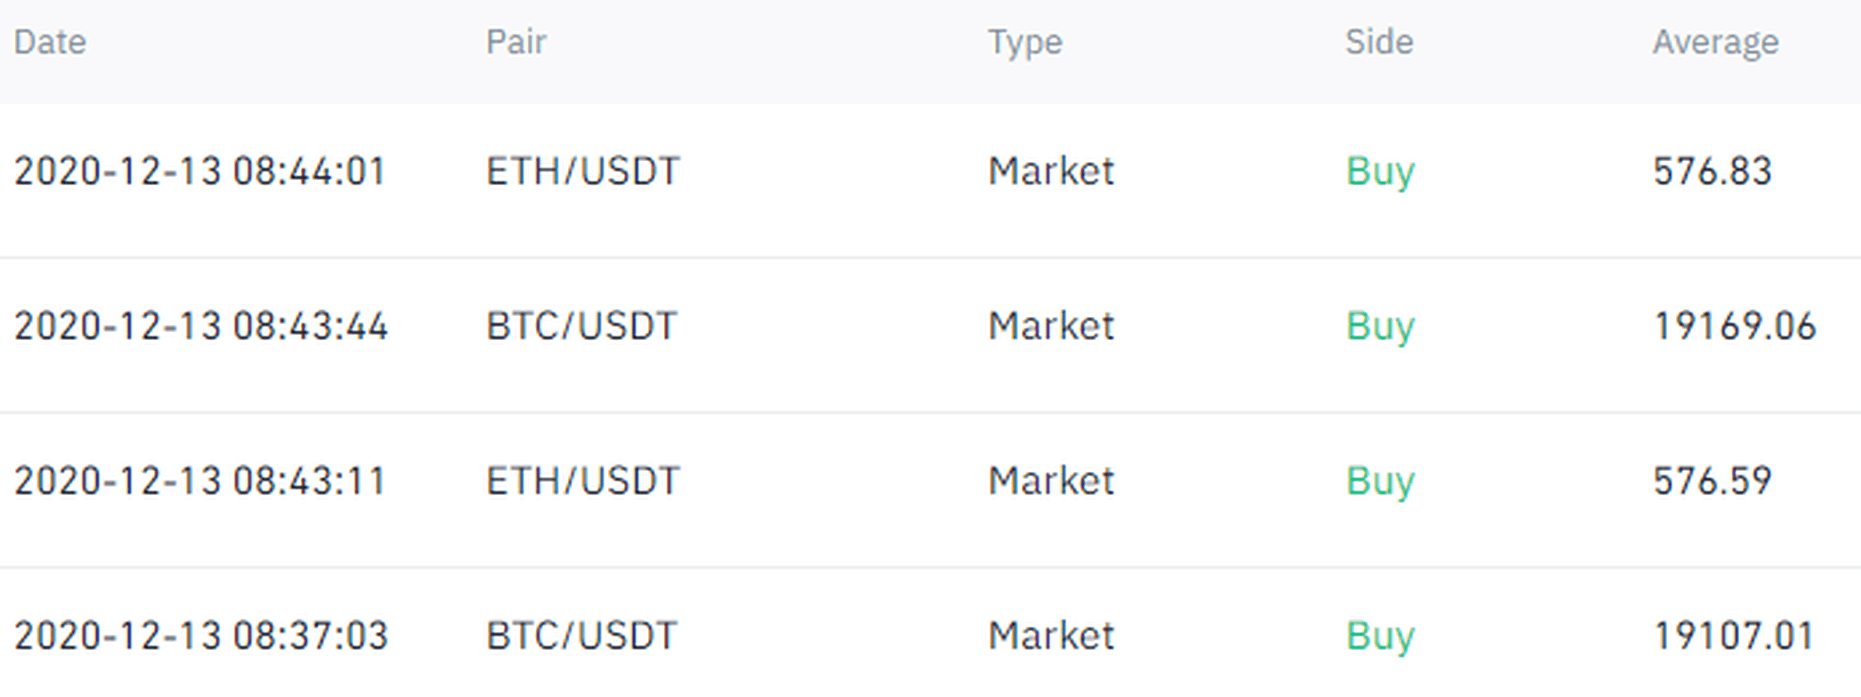Screen dimensions: 1861x697
Task: Click BTC/USDT pair in the 08:43:44 row
Action: point(582,326)
